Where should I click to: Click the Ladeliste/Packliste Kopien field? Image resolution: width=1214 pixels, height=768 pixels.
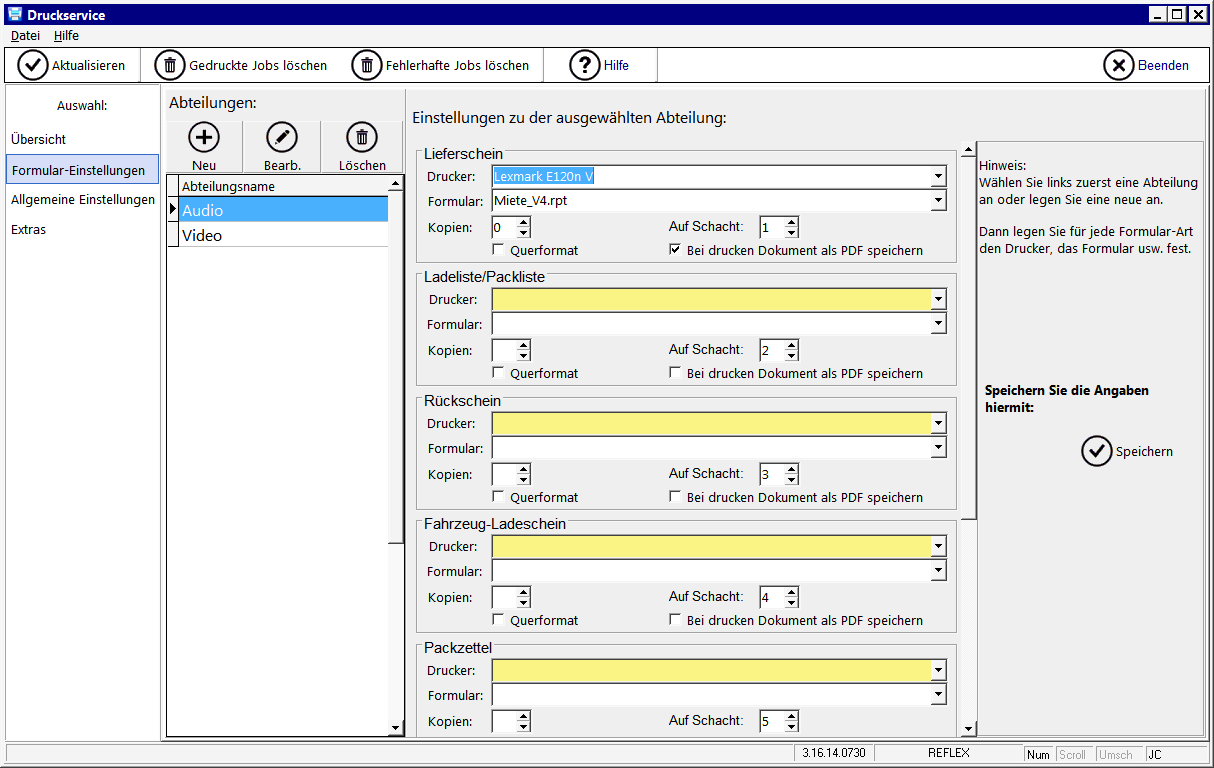[x=503, y=350]
